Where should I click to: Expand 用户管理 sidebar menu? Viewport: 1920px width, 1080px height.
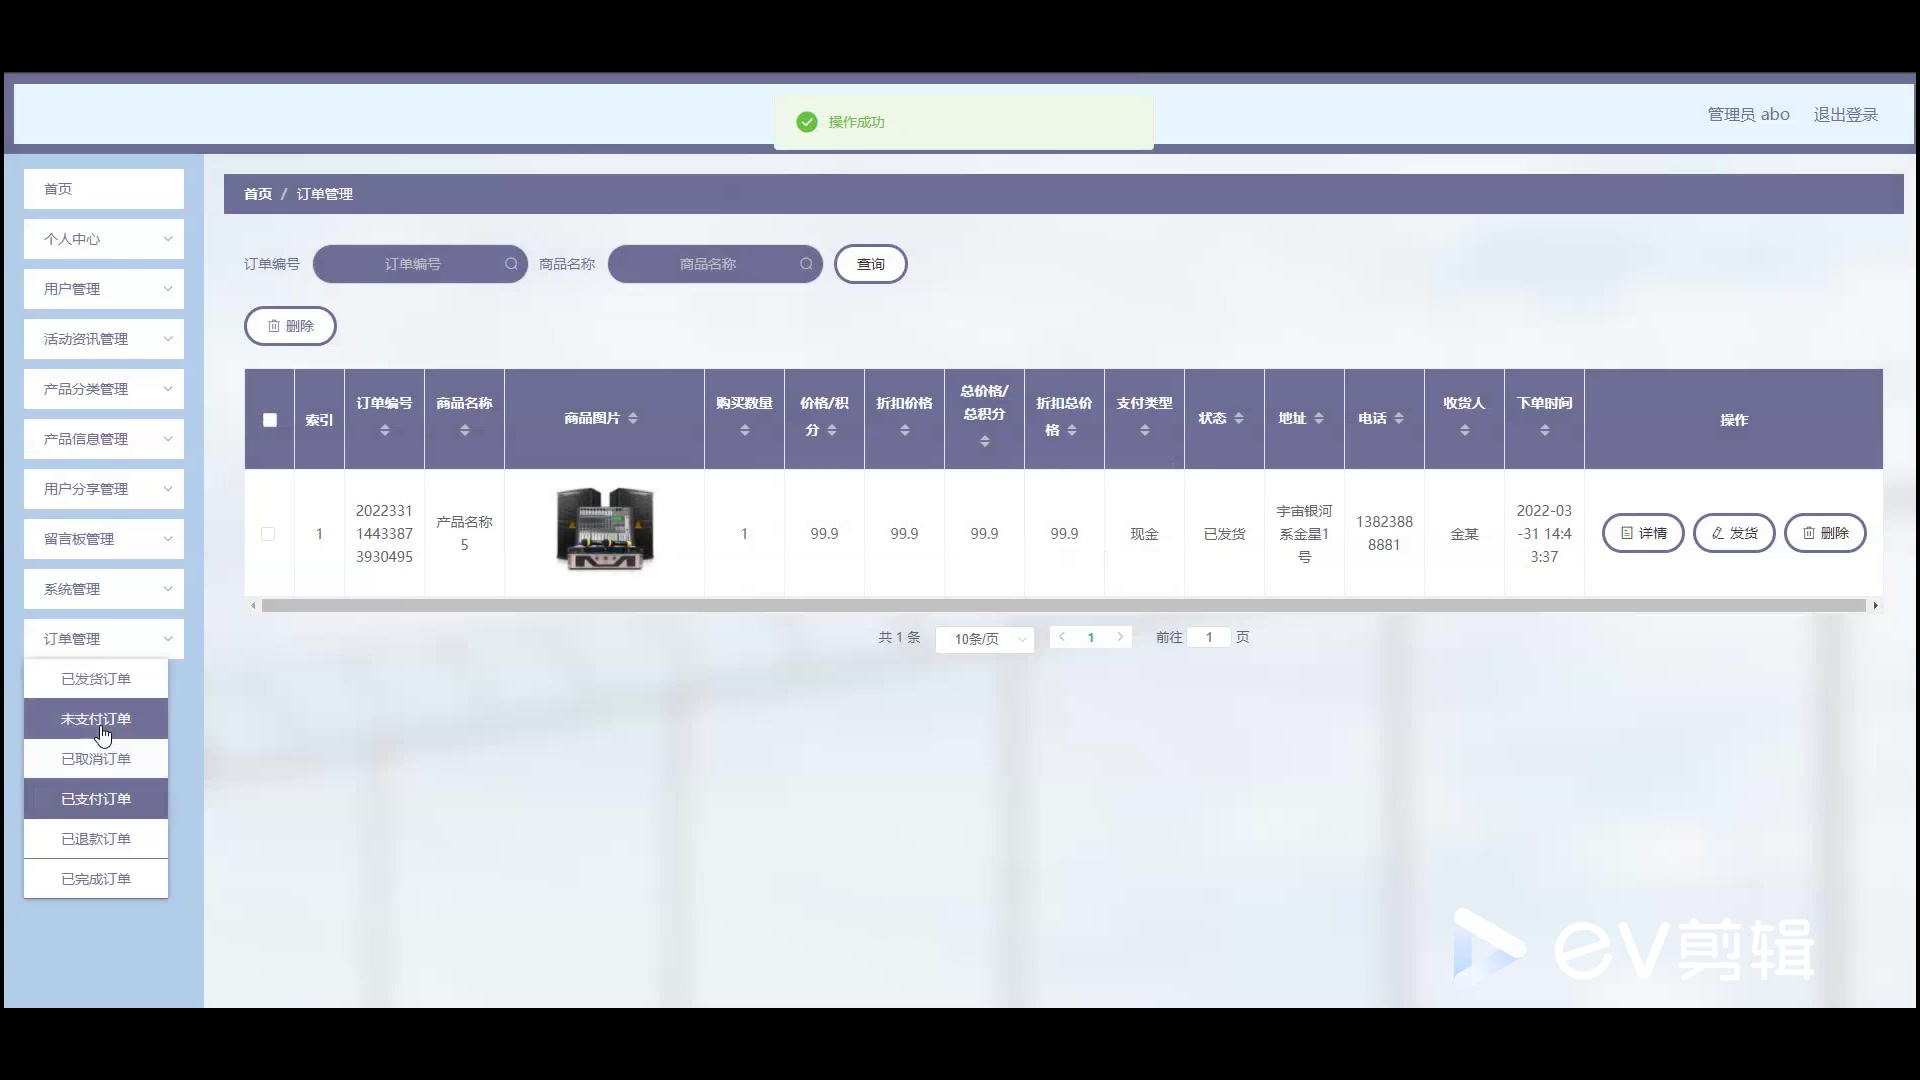click(104, 289)
